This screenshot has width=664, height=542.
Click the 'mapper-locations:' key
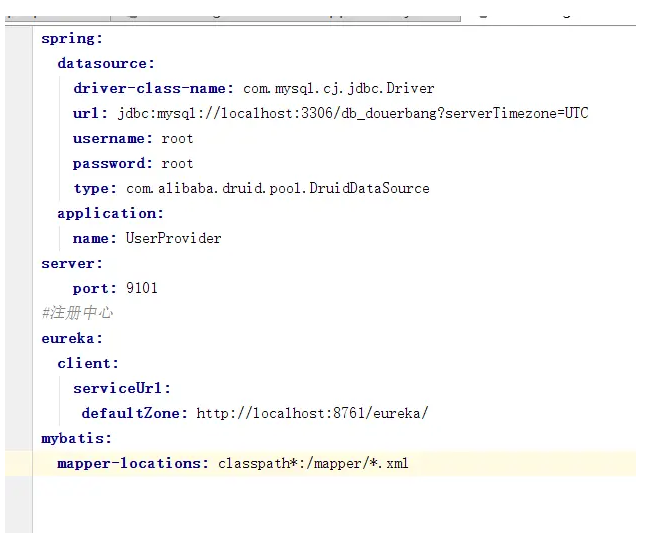[x=133, y=463]
